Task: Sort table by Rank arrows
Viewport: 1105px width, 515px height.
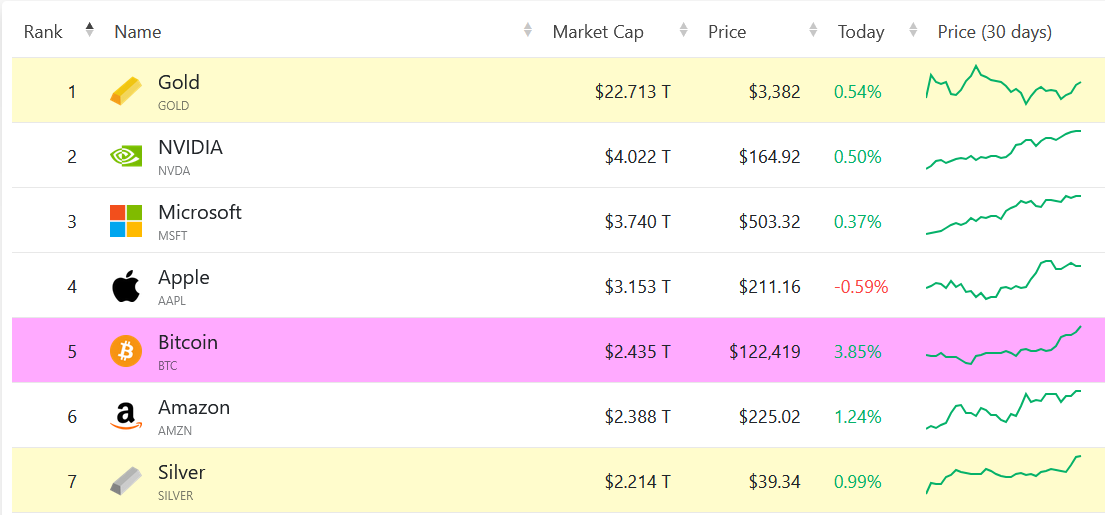Action: pyautogui.click(x=89, y=30)
